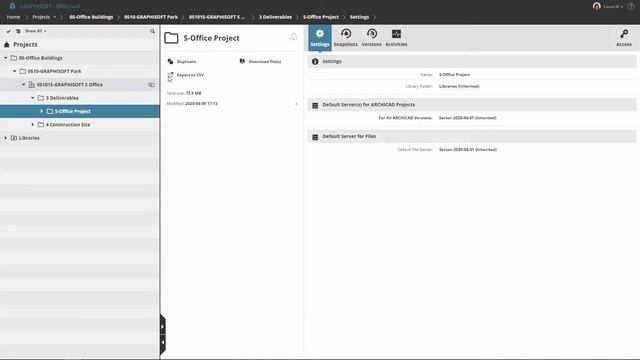Expand details arrow beside Modified date
Image resolution: width=640 pixels, height=360 pixels.
point(297,104)
